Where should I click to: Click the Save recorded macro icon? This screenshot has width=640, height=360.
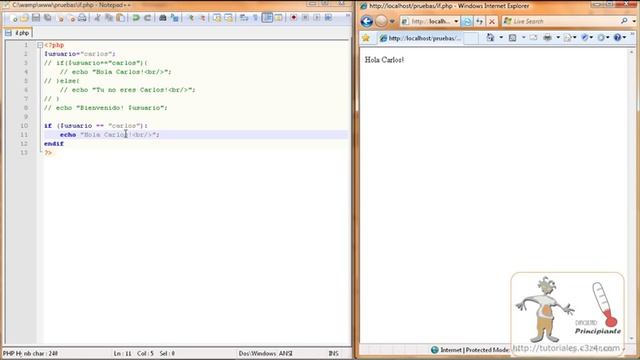(328, 18)
